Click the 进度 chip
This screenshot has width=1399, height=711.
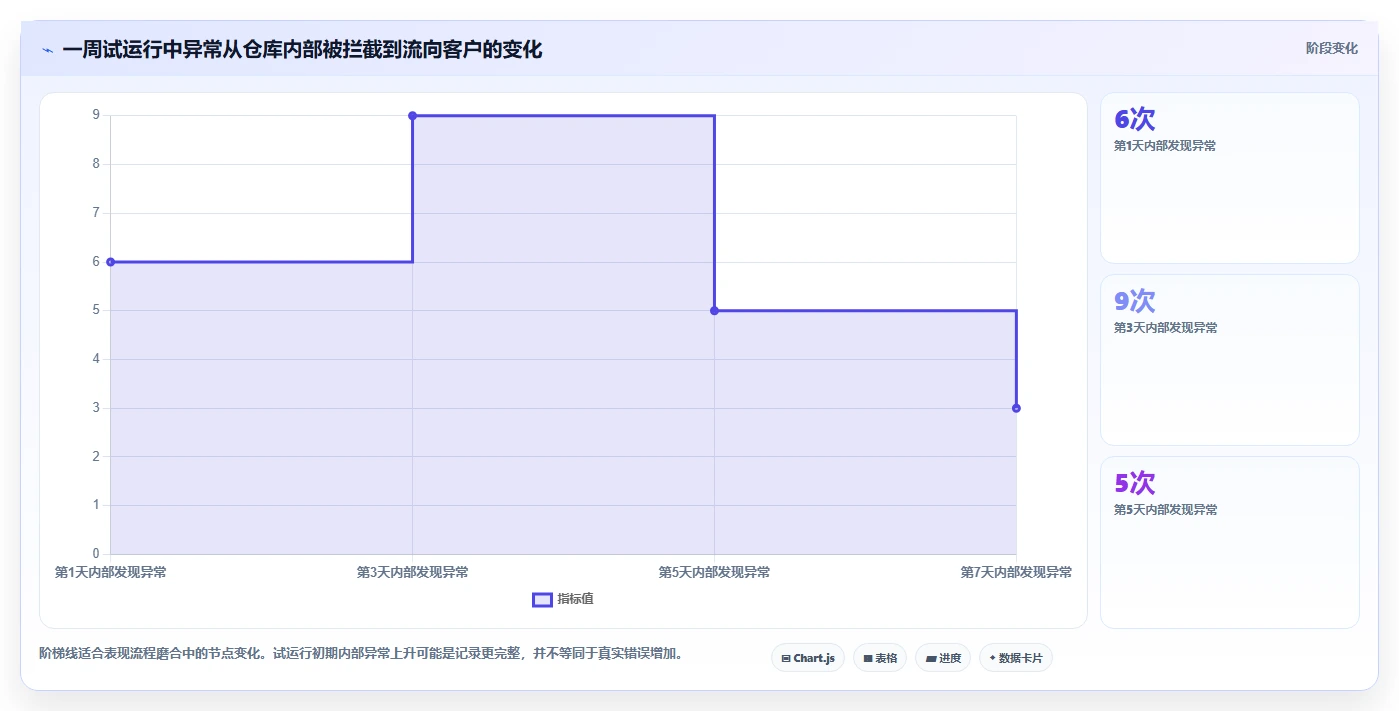pyautogui.click(x=943, y=658)
